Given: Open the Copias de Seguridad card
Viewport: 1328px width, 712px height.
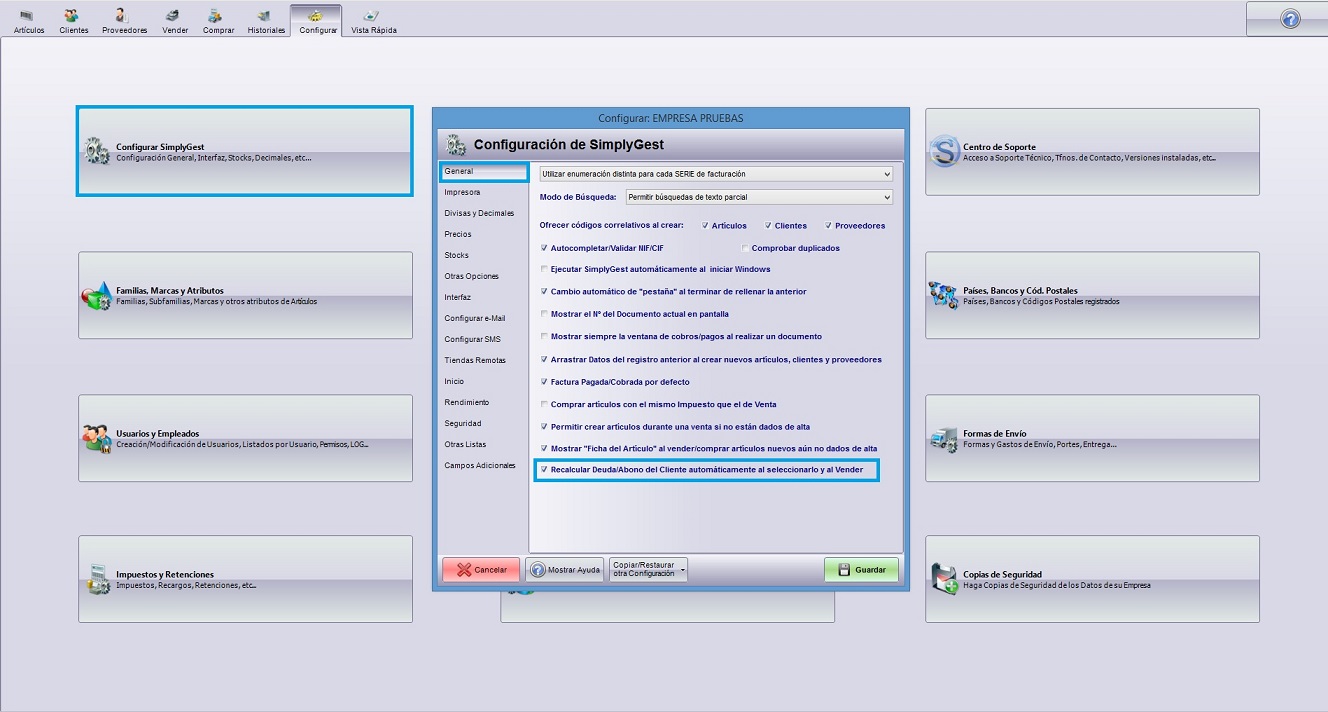Looking at the screenshot, I should coord(1092,579).
